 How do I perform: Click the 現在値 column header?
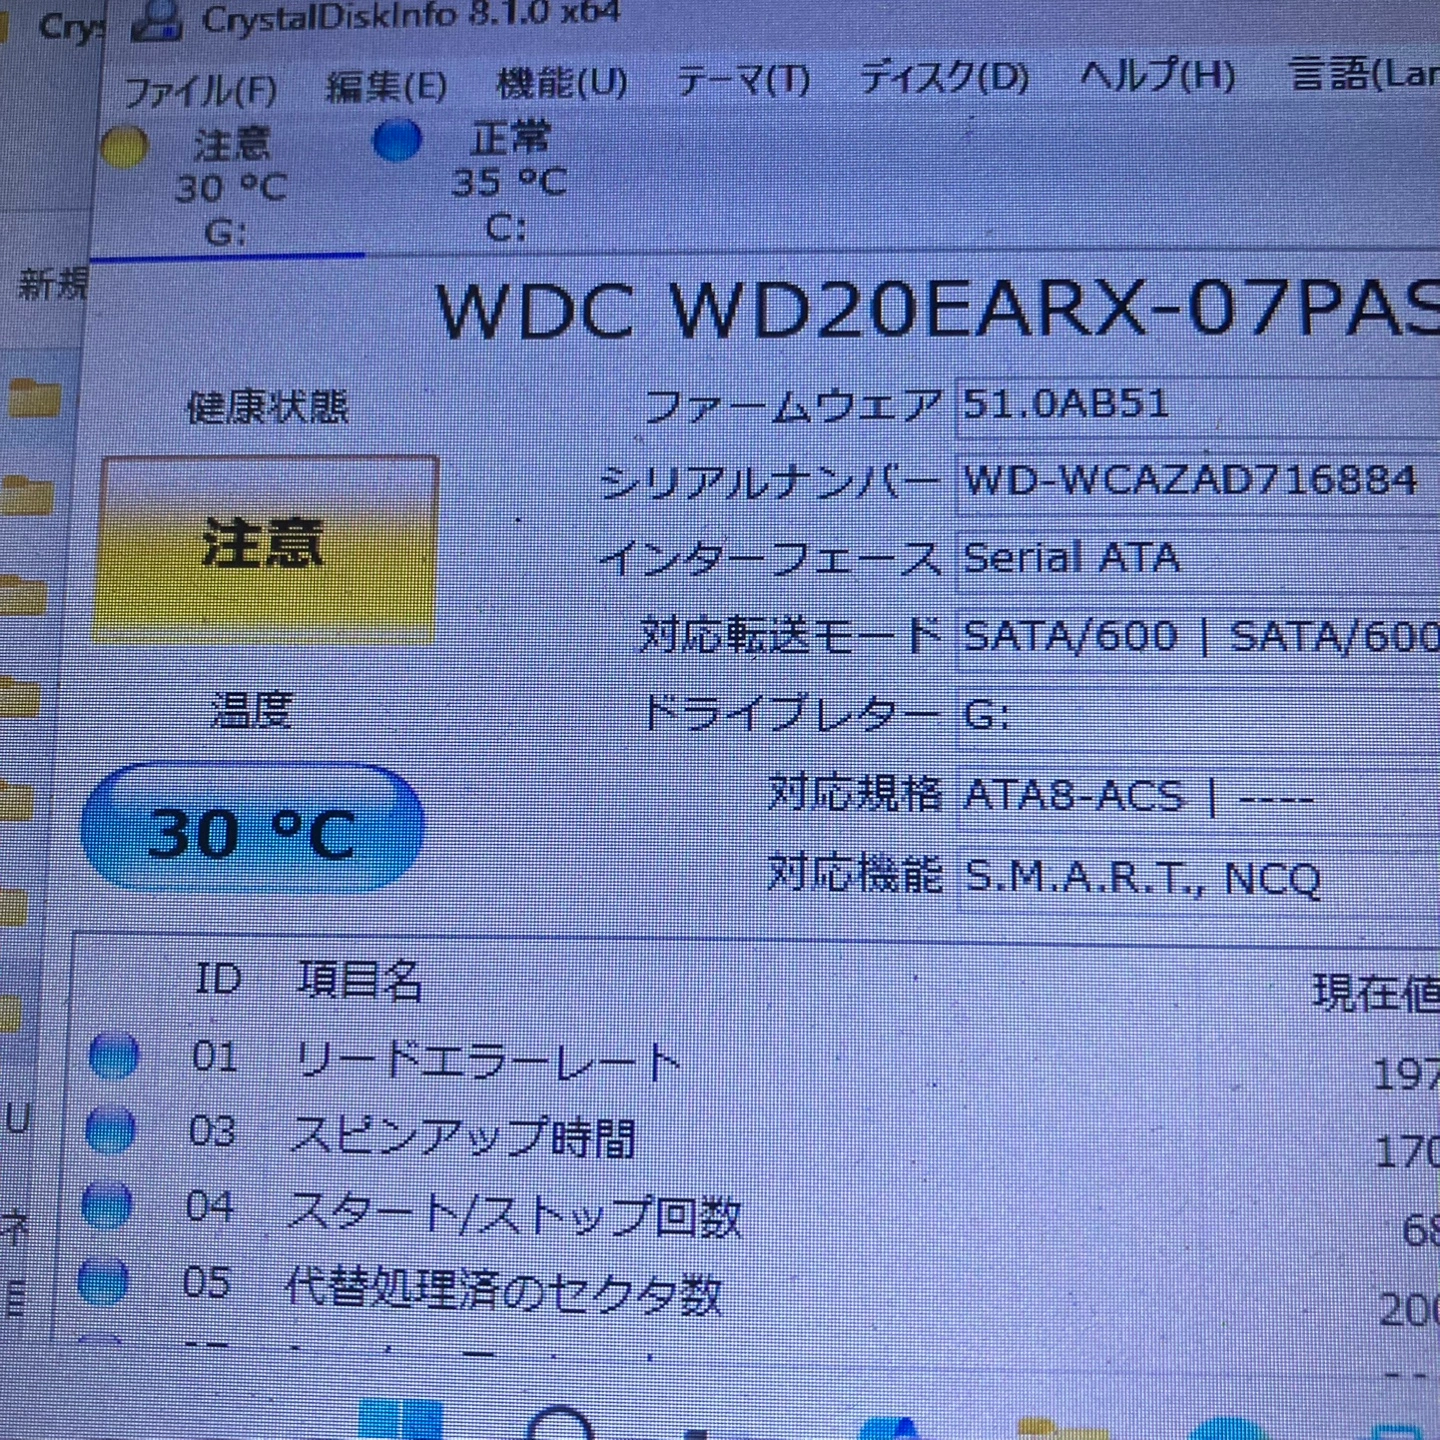coord(1376,993)
